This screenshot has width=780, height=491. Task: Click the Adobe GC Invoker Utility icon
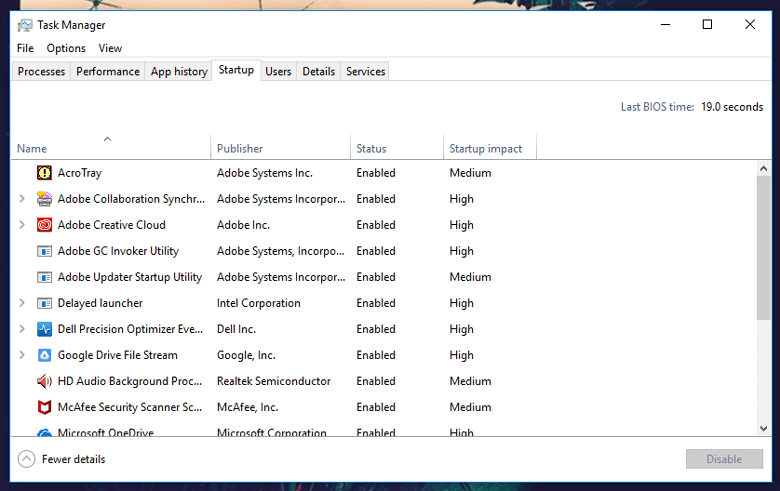tap(44, 251)
